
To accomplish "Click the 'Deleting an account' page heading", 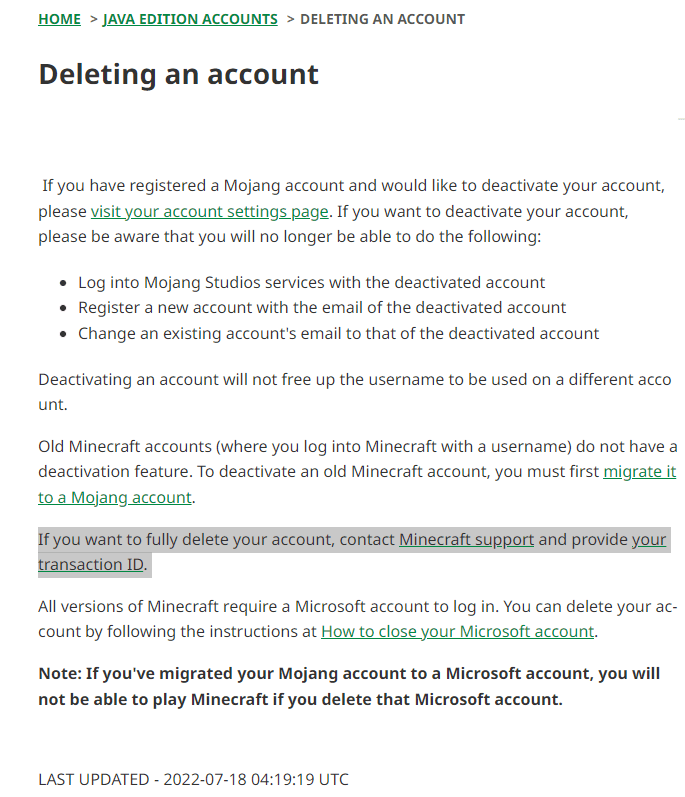I will click(x=178, y=74).
